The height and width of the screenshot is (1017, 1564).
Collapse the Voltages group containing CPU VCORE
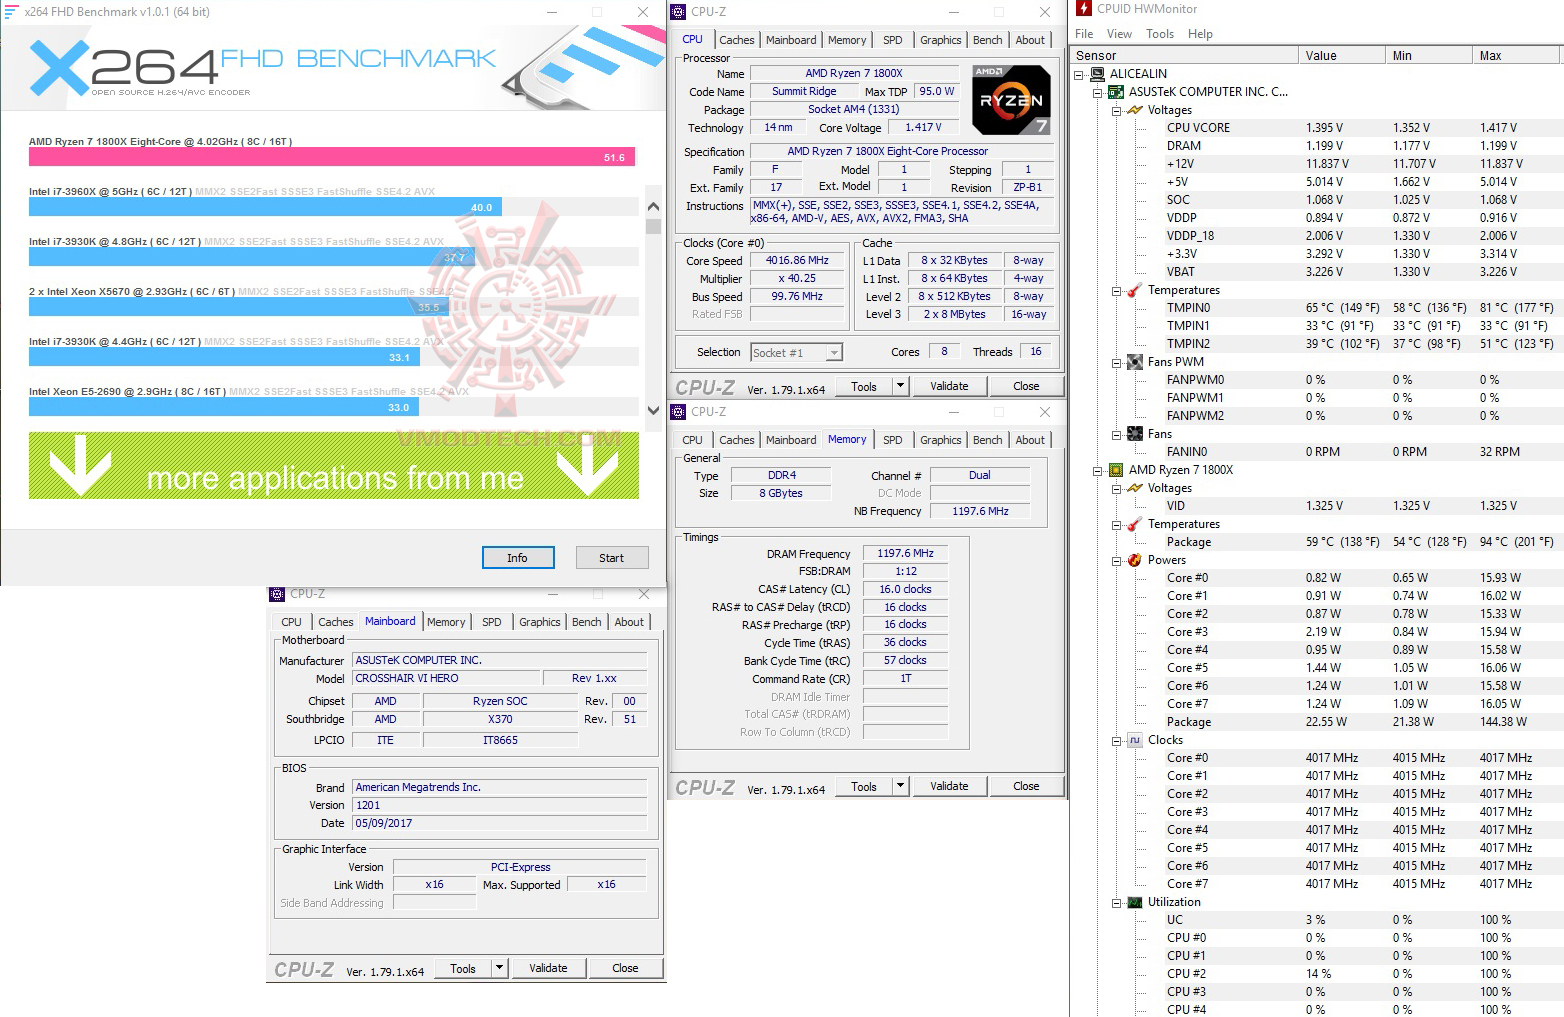tap(1117, 111)
